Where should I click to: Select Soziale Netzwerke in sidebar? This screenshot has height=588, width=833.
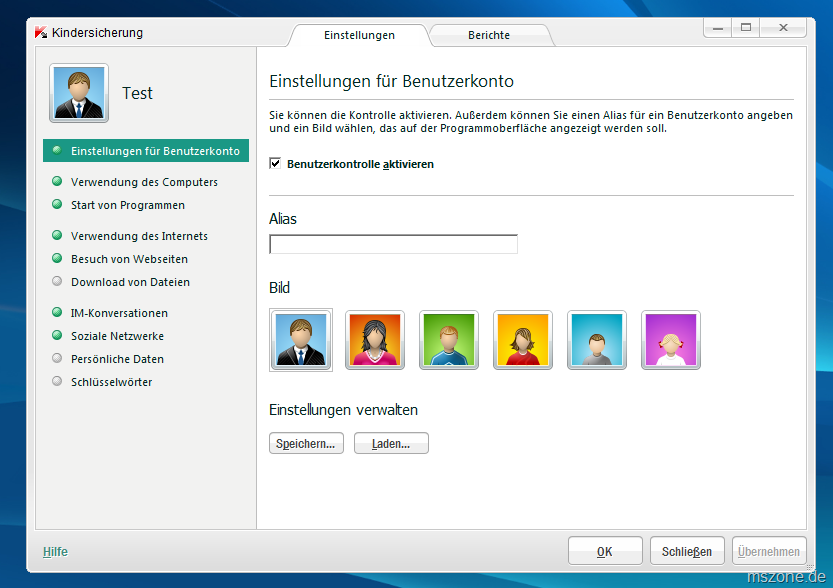[x=117, y=336]
